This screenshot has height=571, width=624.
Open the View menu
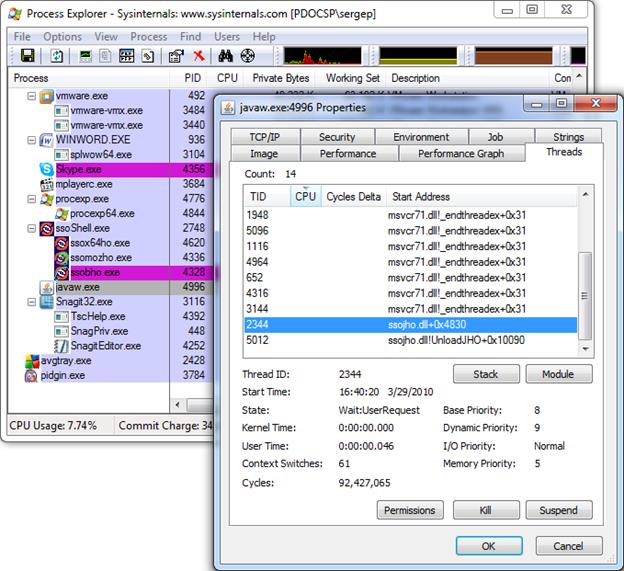pos(106,37)
